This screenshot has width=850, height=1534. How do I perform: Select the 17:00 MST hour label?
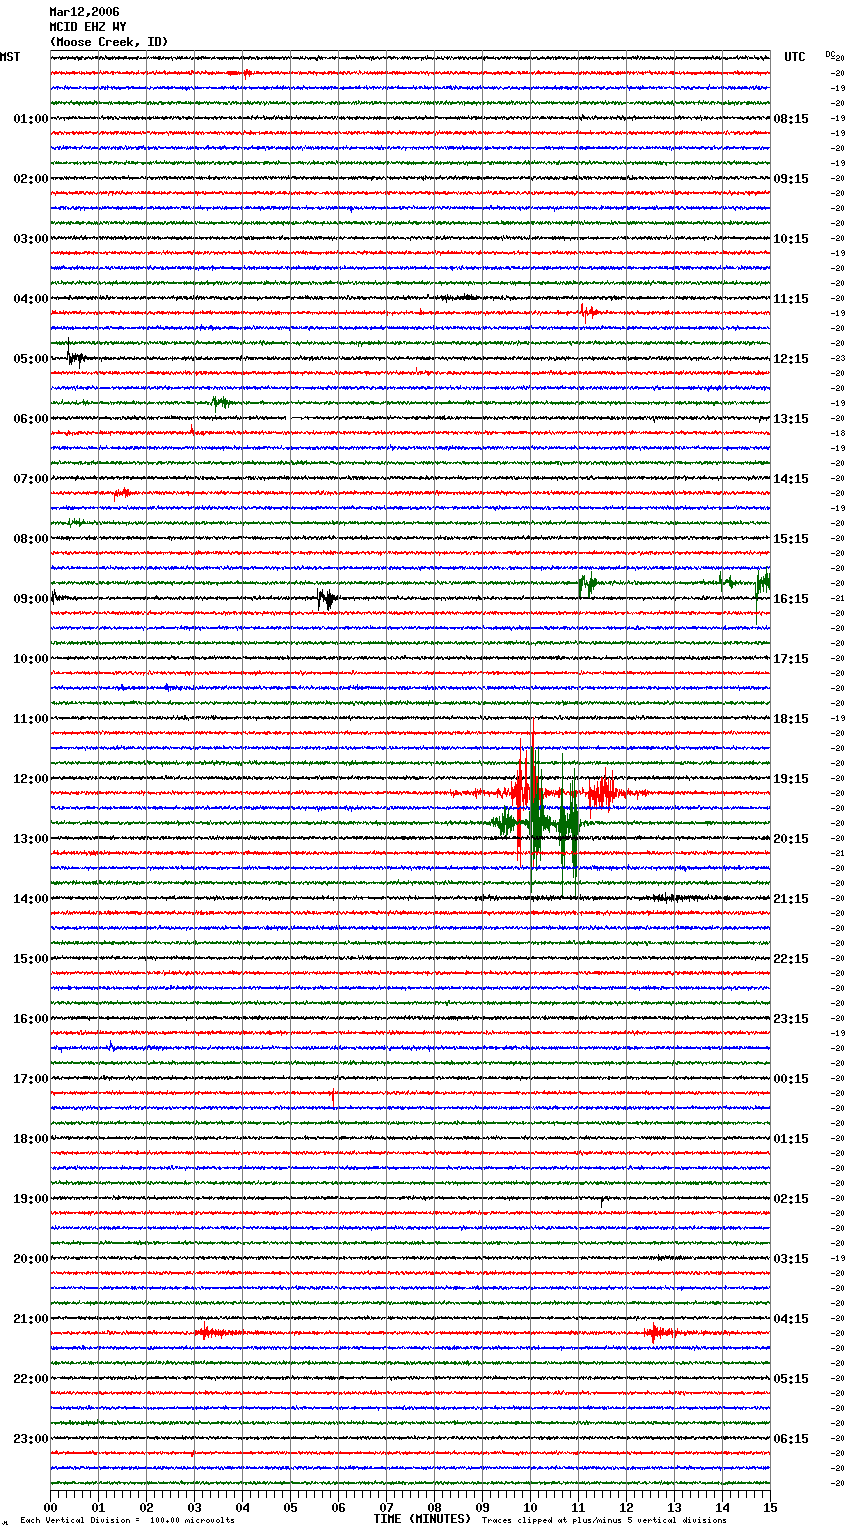31,1079
